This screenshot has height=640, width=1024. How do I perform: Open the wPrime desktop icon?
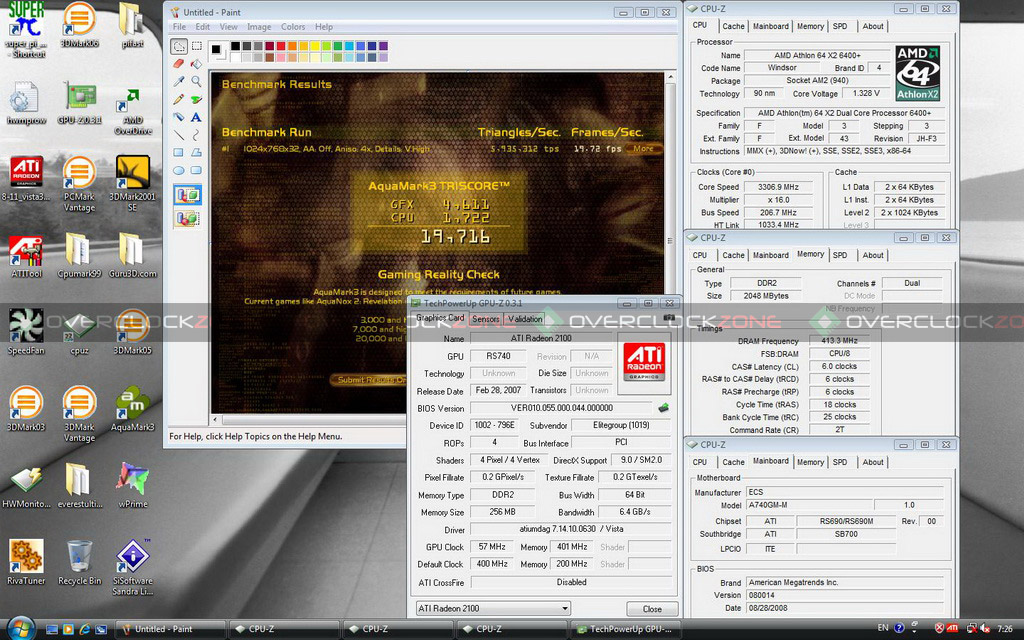133,486
